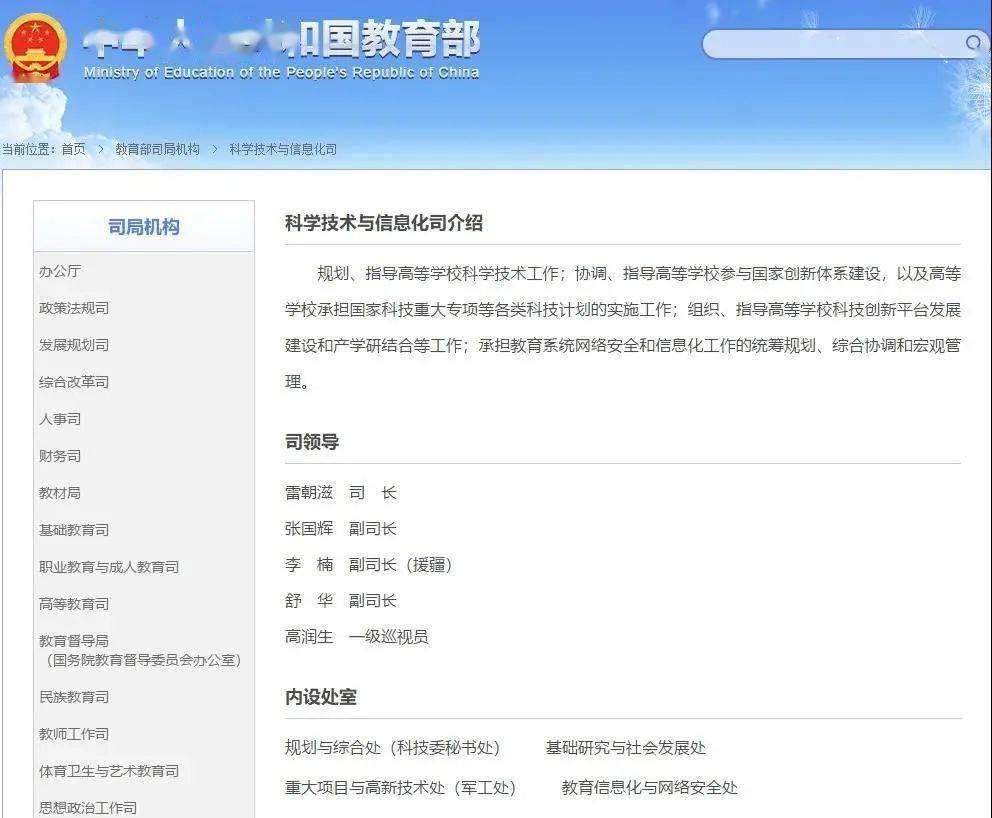Click the national emblem logo

[x=35, y=47]
